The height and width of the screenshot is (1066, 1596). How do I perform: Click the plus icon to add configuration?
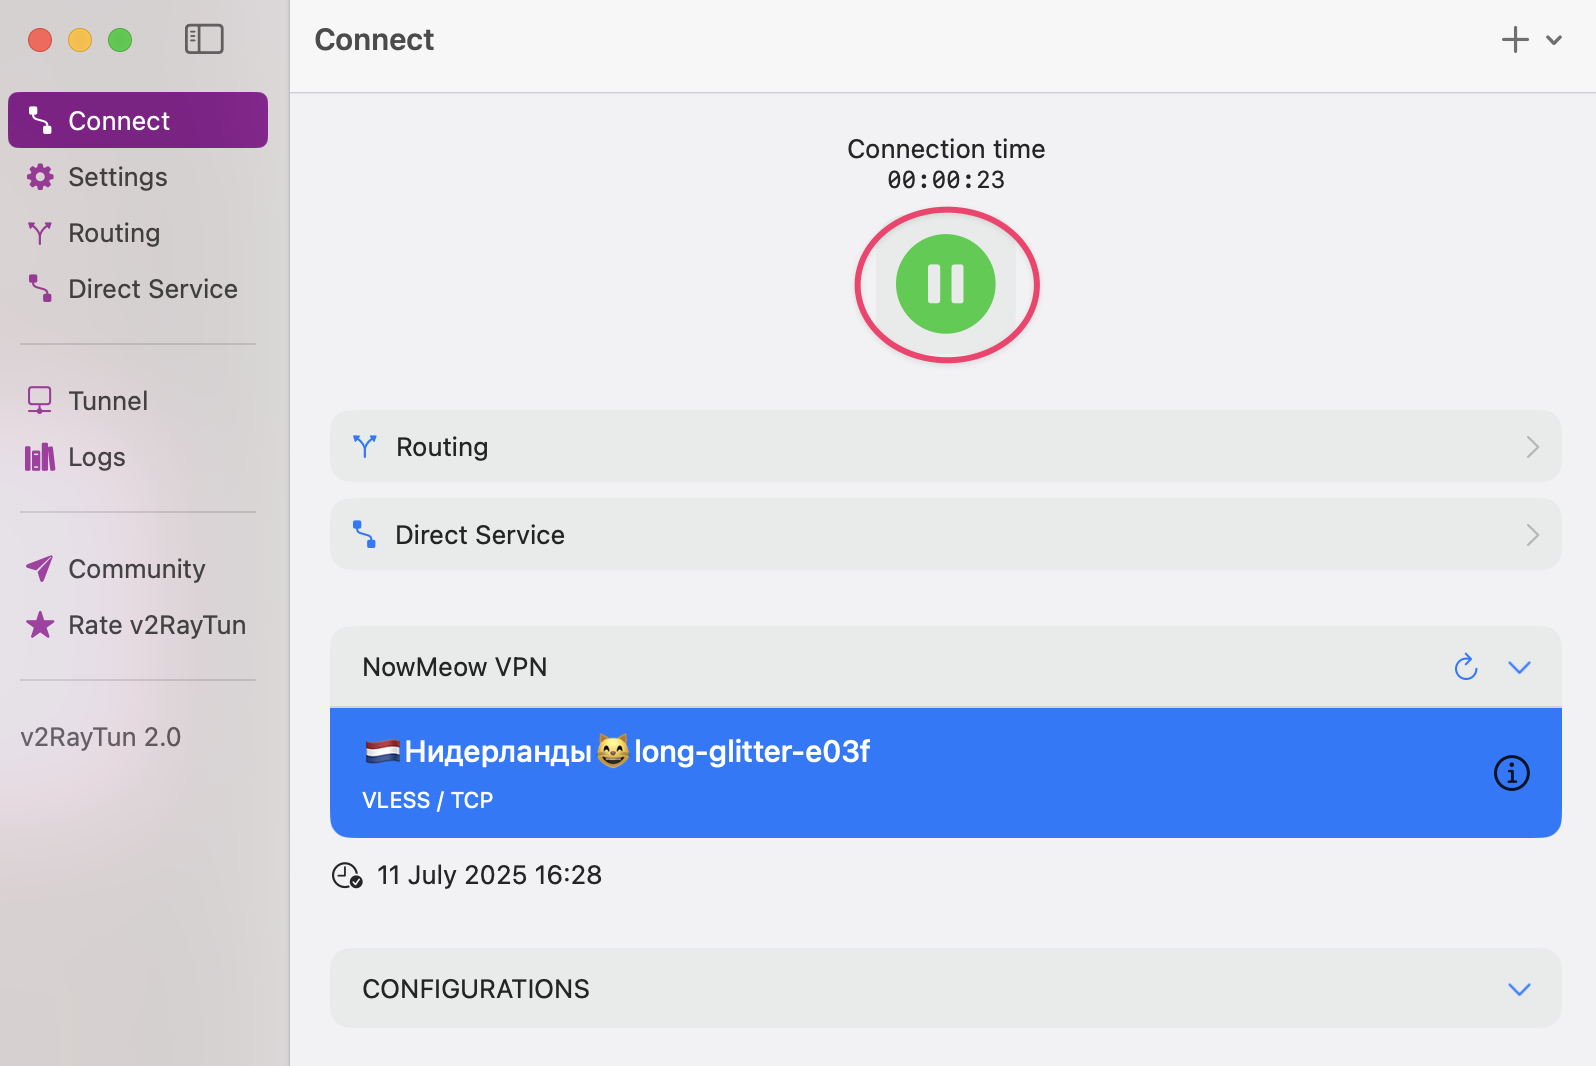pos(1515,40)
